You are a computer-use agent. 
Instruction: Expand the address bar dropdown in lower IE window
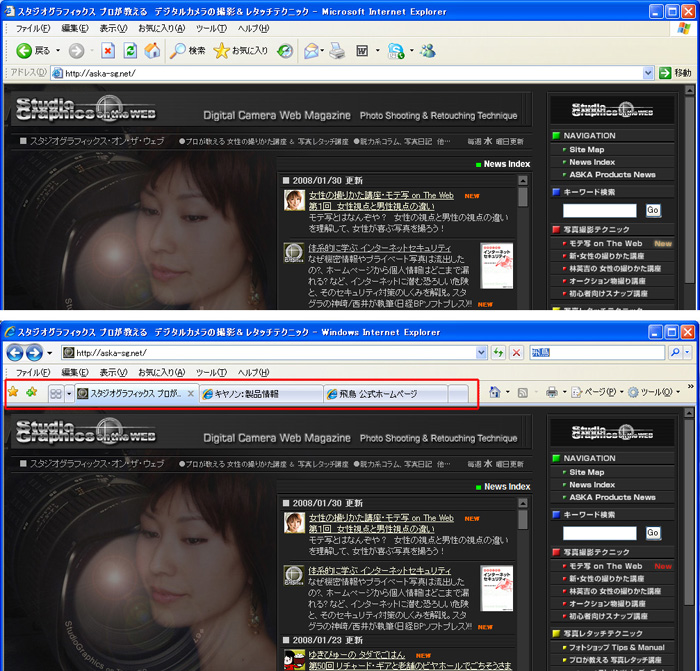(x=481, y=353)
